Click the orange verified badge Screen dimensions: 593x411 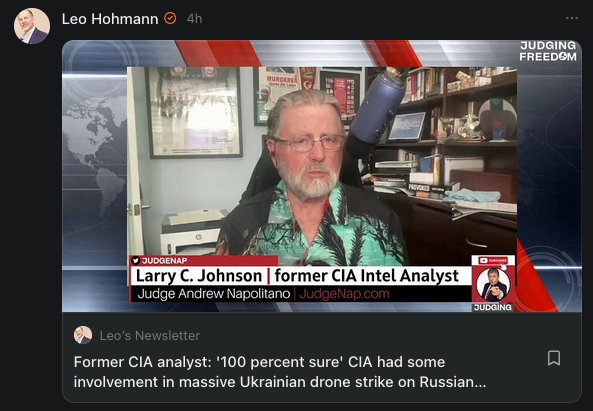coord(170,18)
